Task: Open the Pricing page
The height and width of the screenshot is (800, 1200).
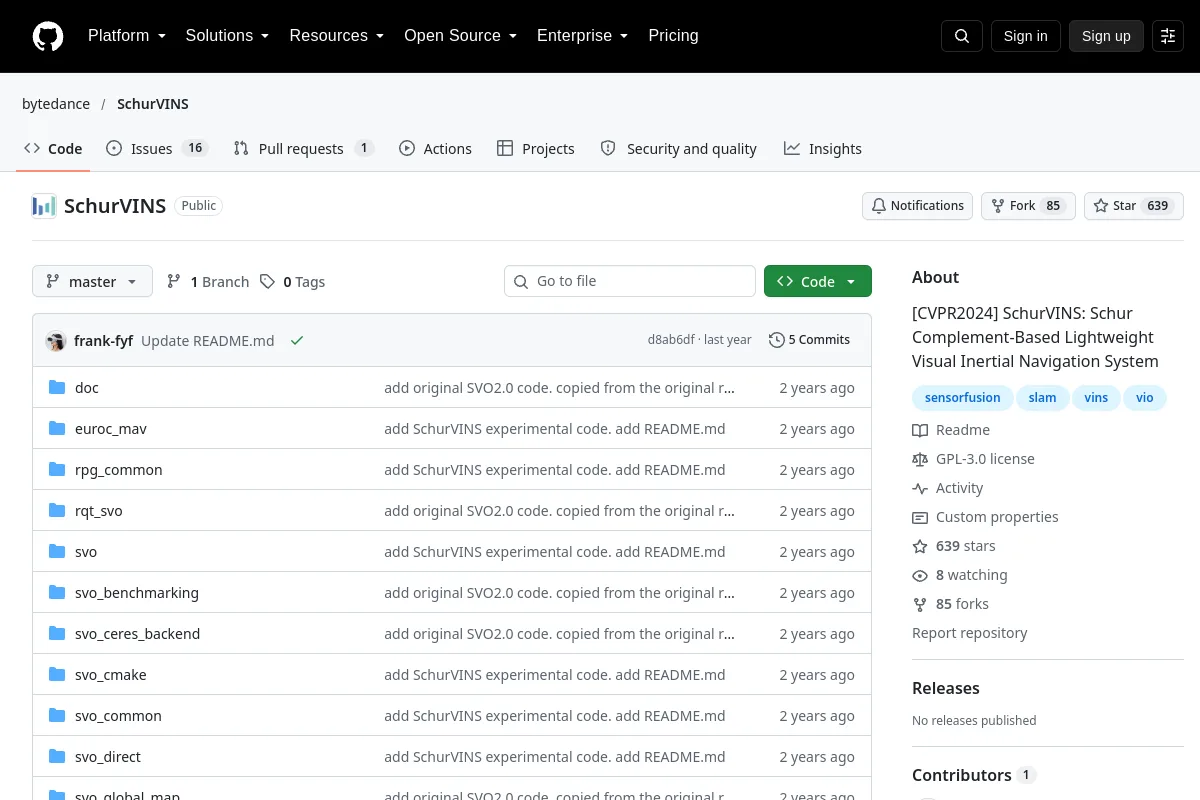Action: 673,36
